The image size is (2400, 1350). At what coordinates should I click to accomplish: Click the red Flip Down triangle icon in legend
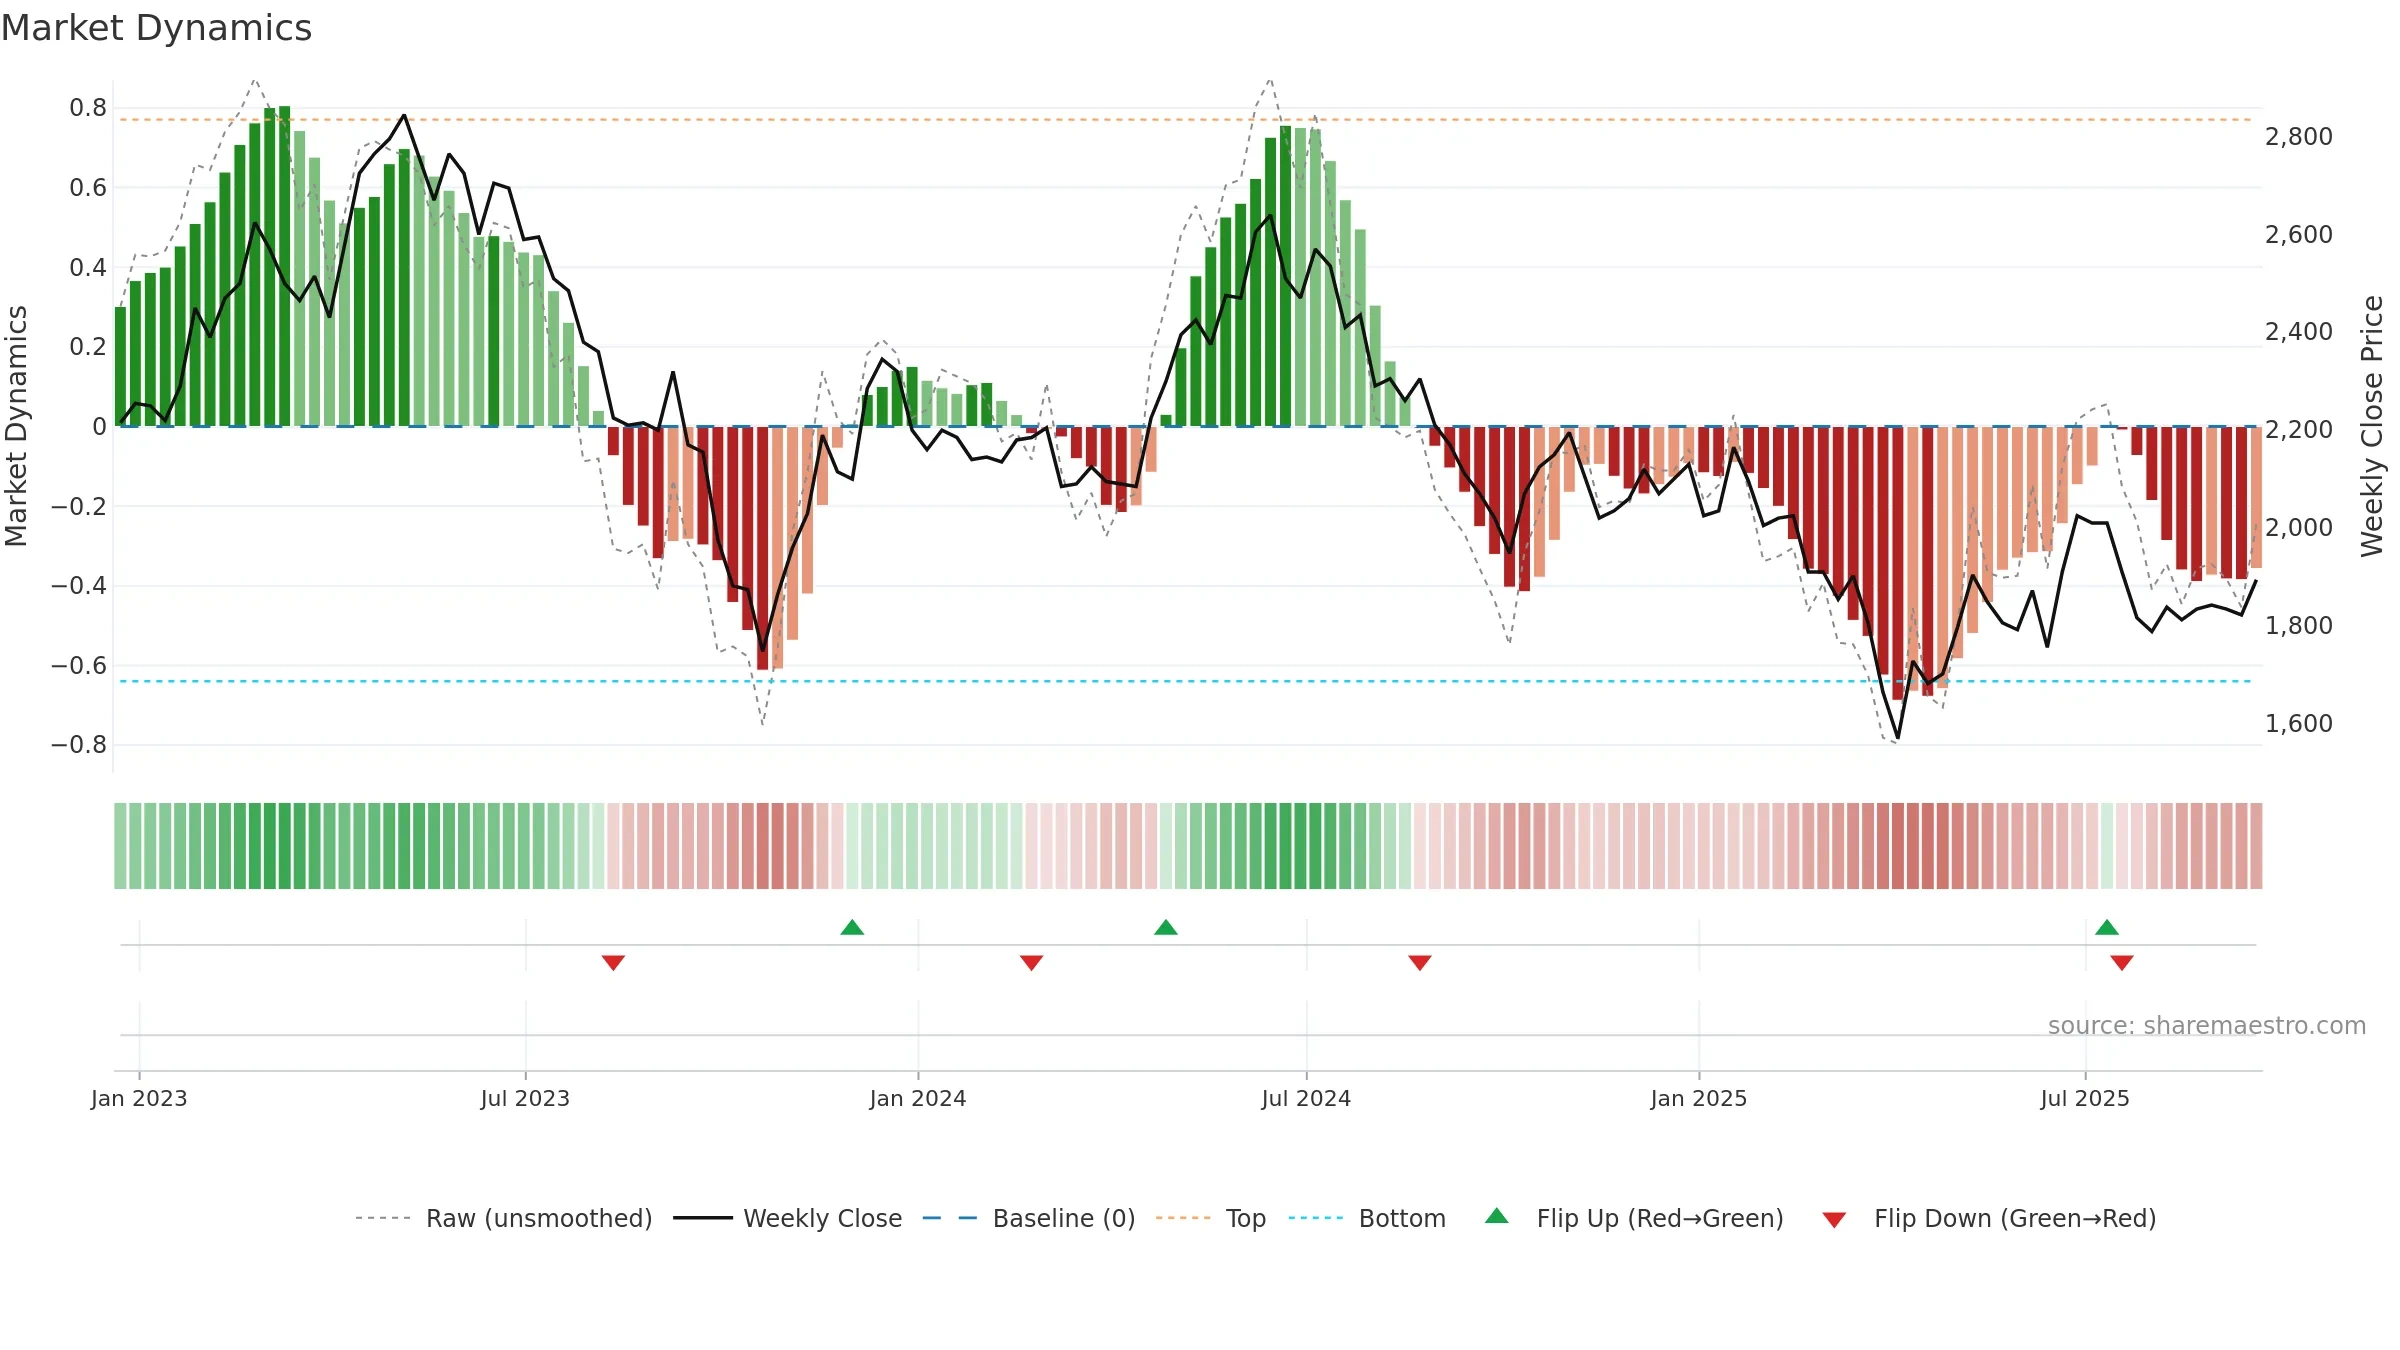pyautogui.click(x=1834, y=1220)
